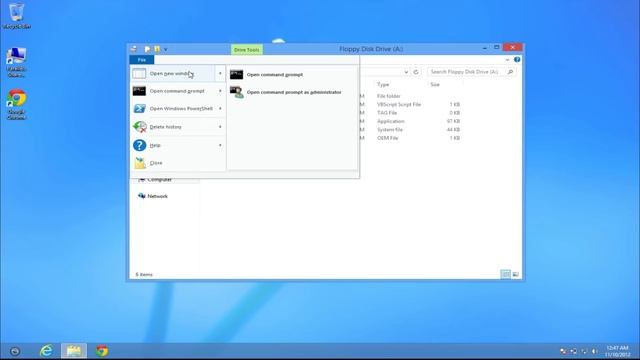The image size is (640, 360).
Task: Click the Size column header
Action: point(435,84)
